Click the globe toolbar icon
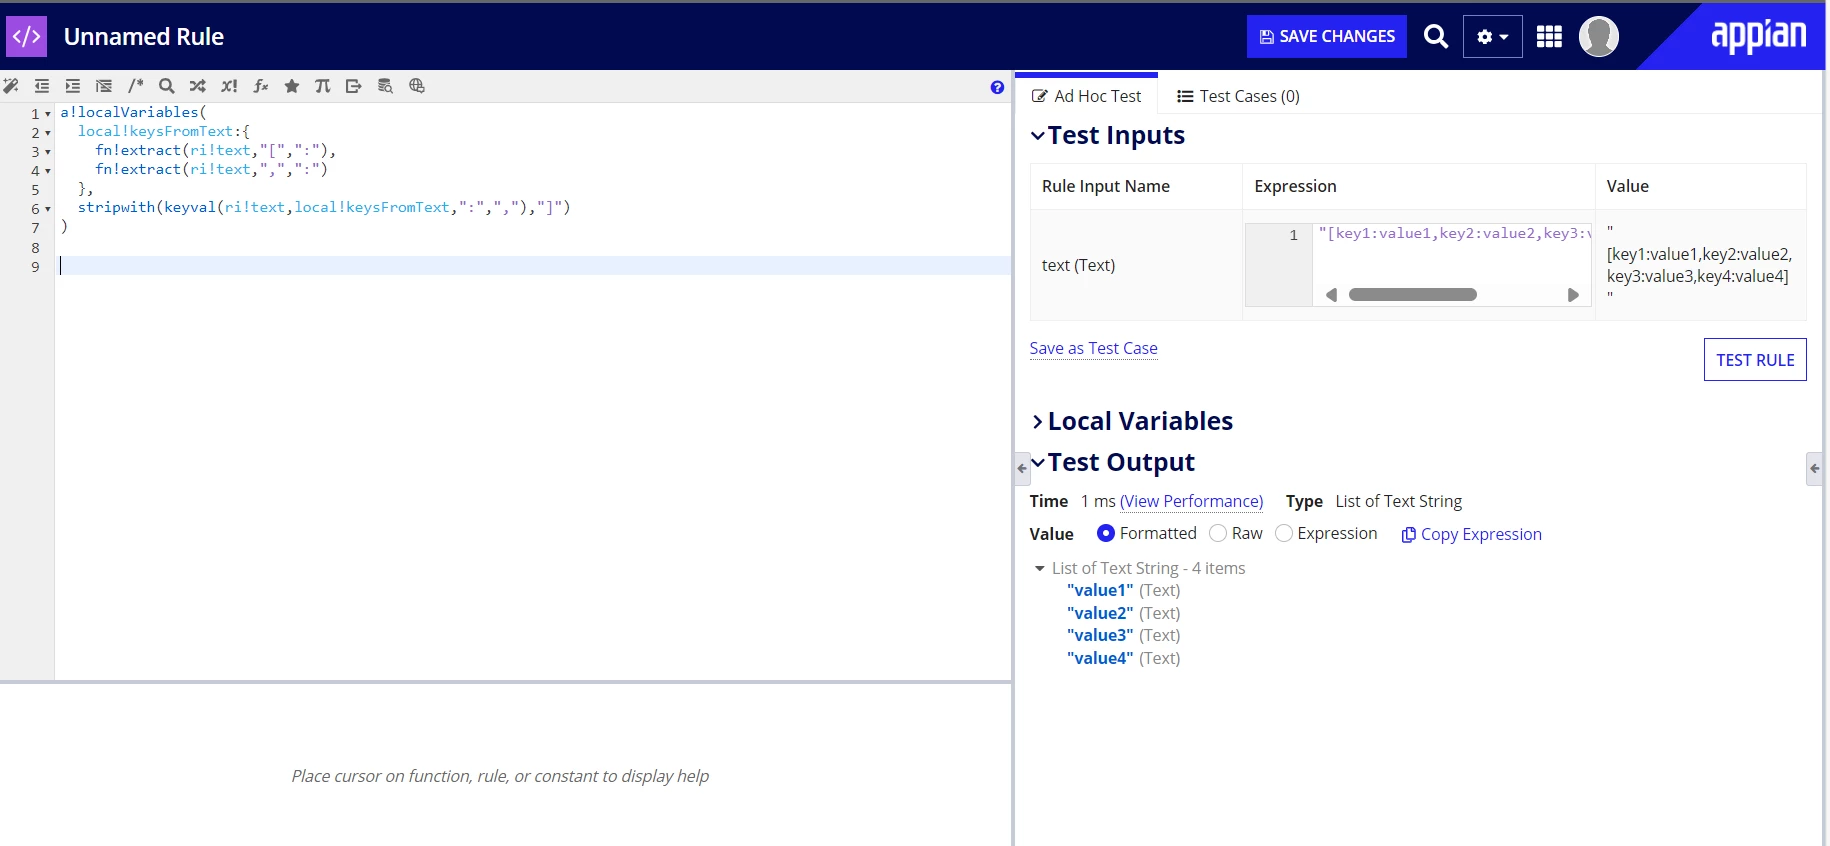This screenshot has width=1830, height=846. pos(417,86)
